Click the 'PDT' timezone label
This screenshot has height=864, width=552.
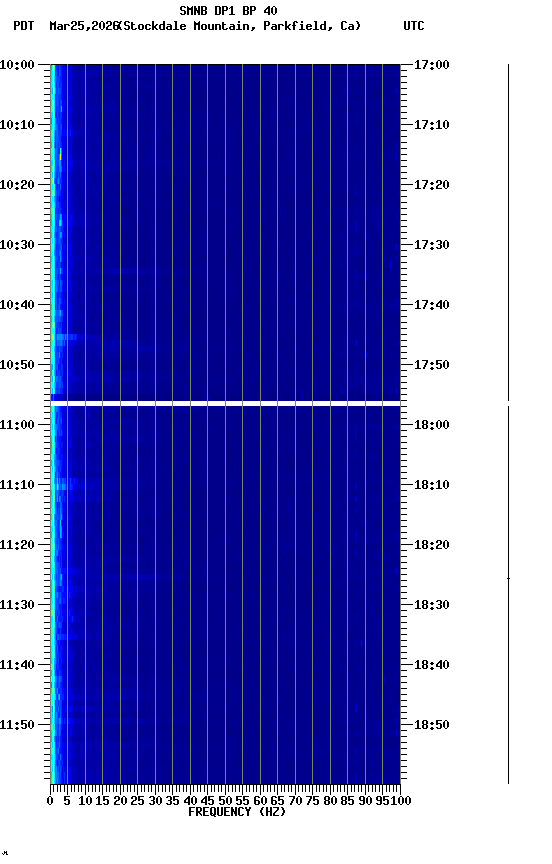tap(24, 26)
